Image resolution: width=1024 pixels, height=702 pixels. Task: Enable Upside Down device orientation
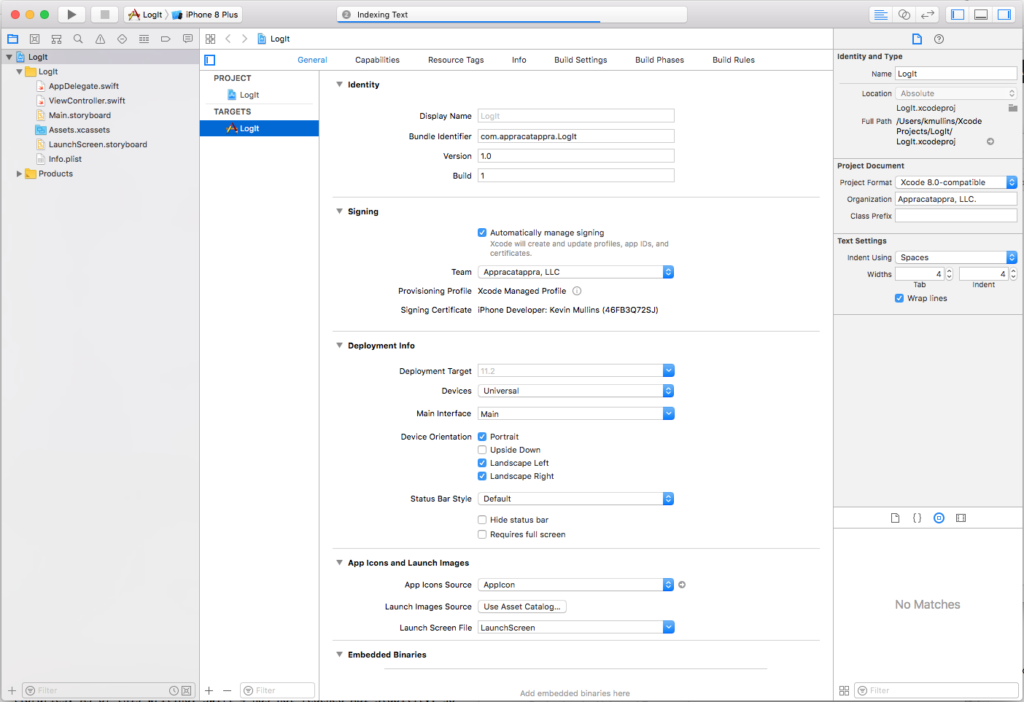point(483,449)
